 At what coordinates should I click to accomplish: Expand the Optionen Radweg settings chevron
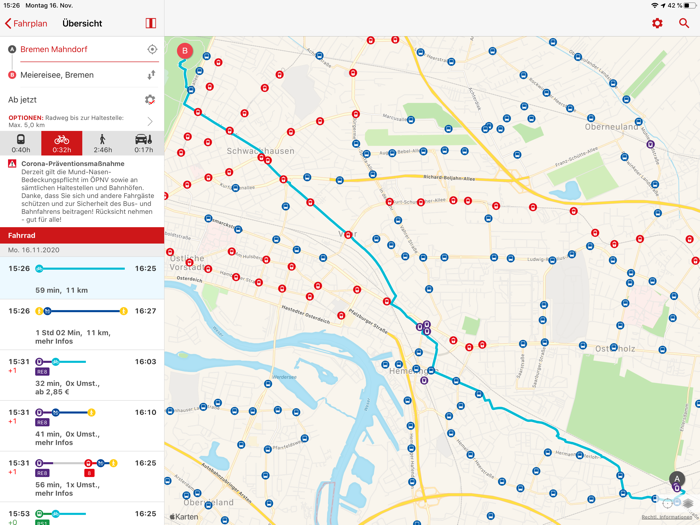[150, 121]
